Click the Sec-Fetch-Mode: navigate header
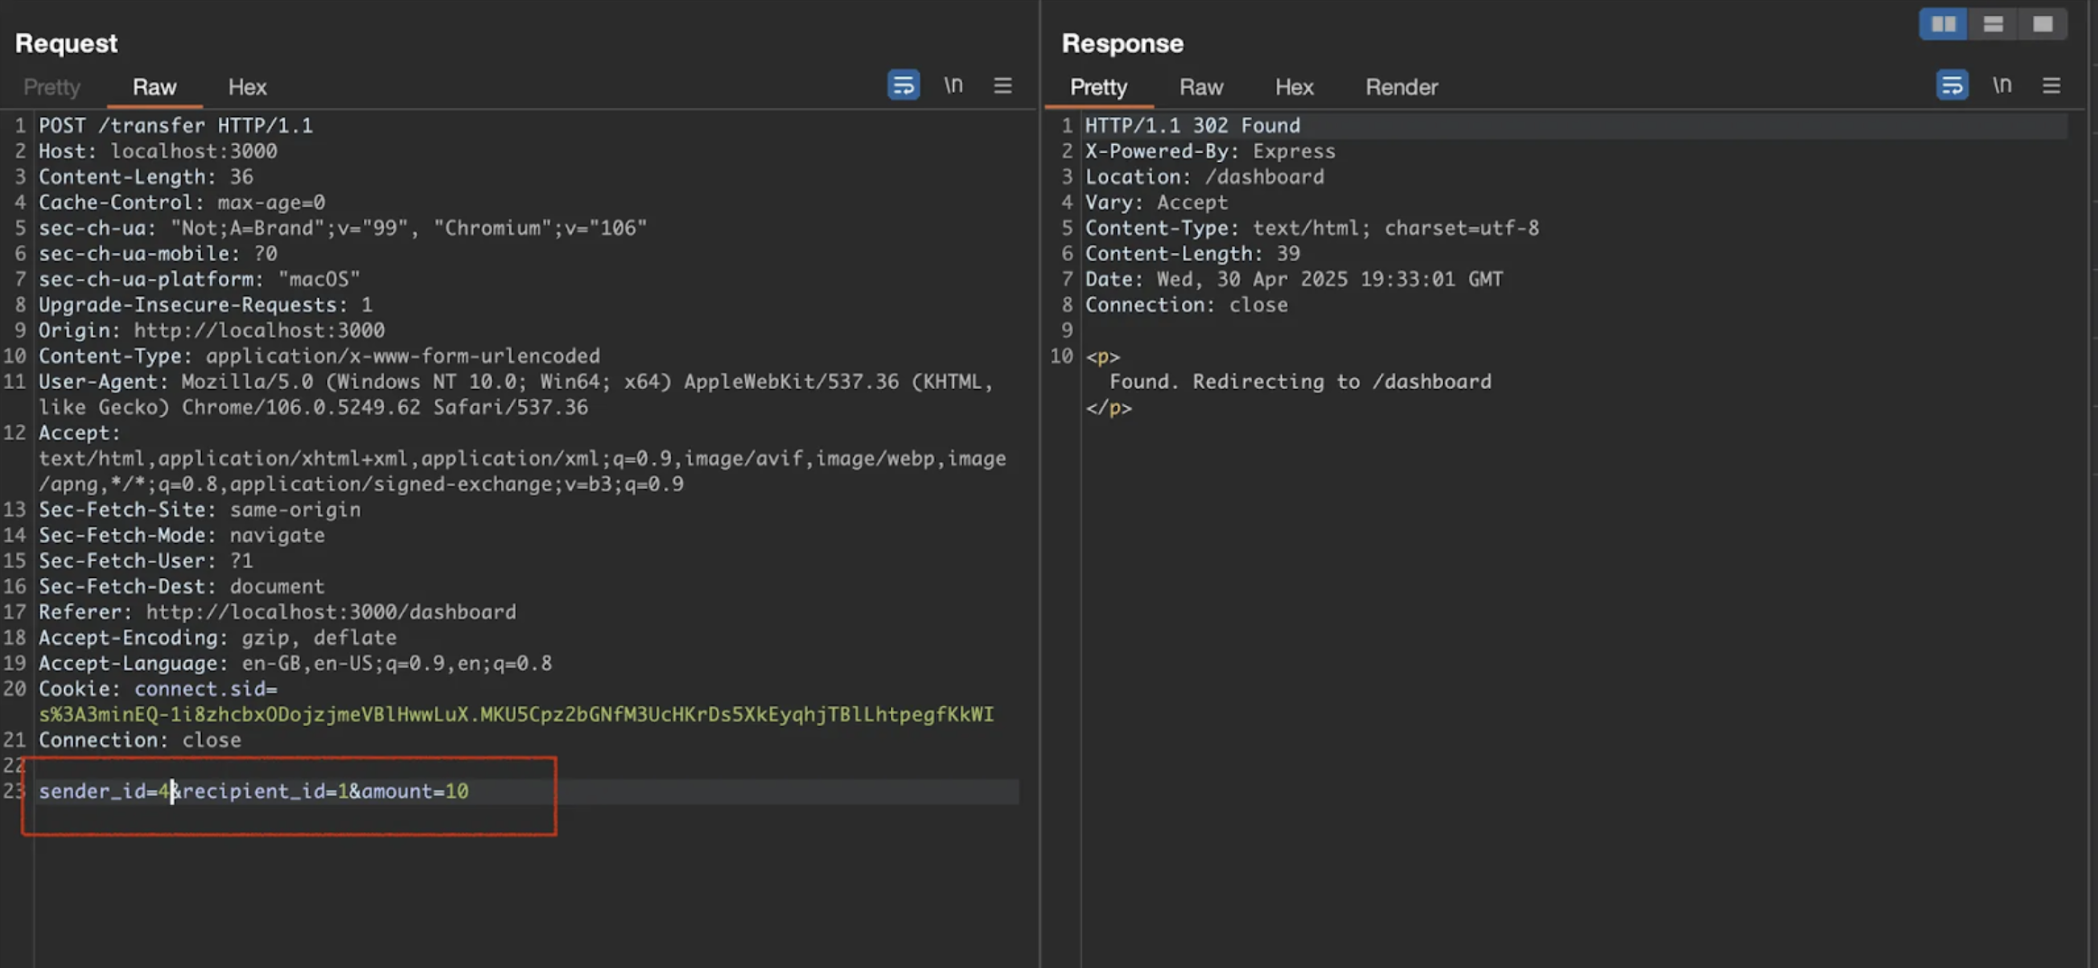Image resolution: width=2098 pixels, height=968 pixels. pyautogui.click(x=181, y=535)
